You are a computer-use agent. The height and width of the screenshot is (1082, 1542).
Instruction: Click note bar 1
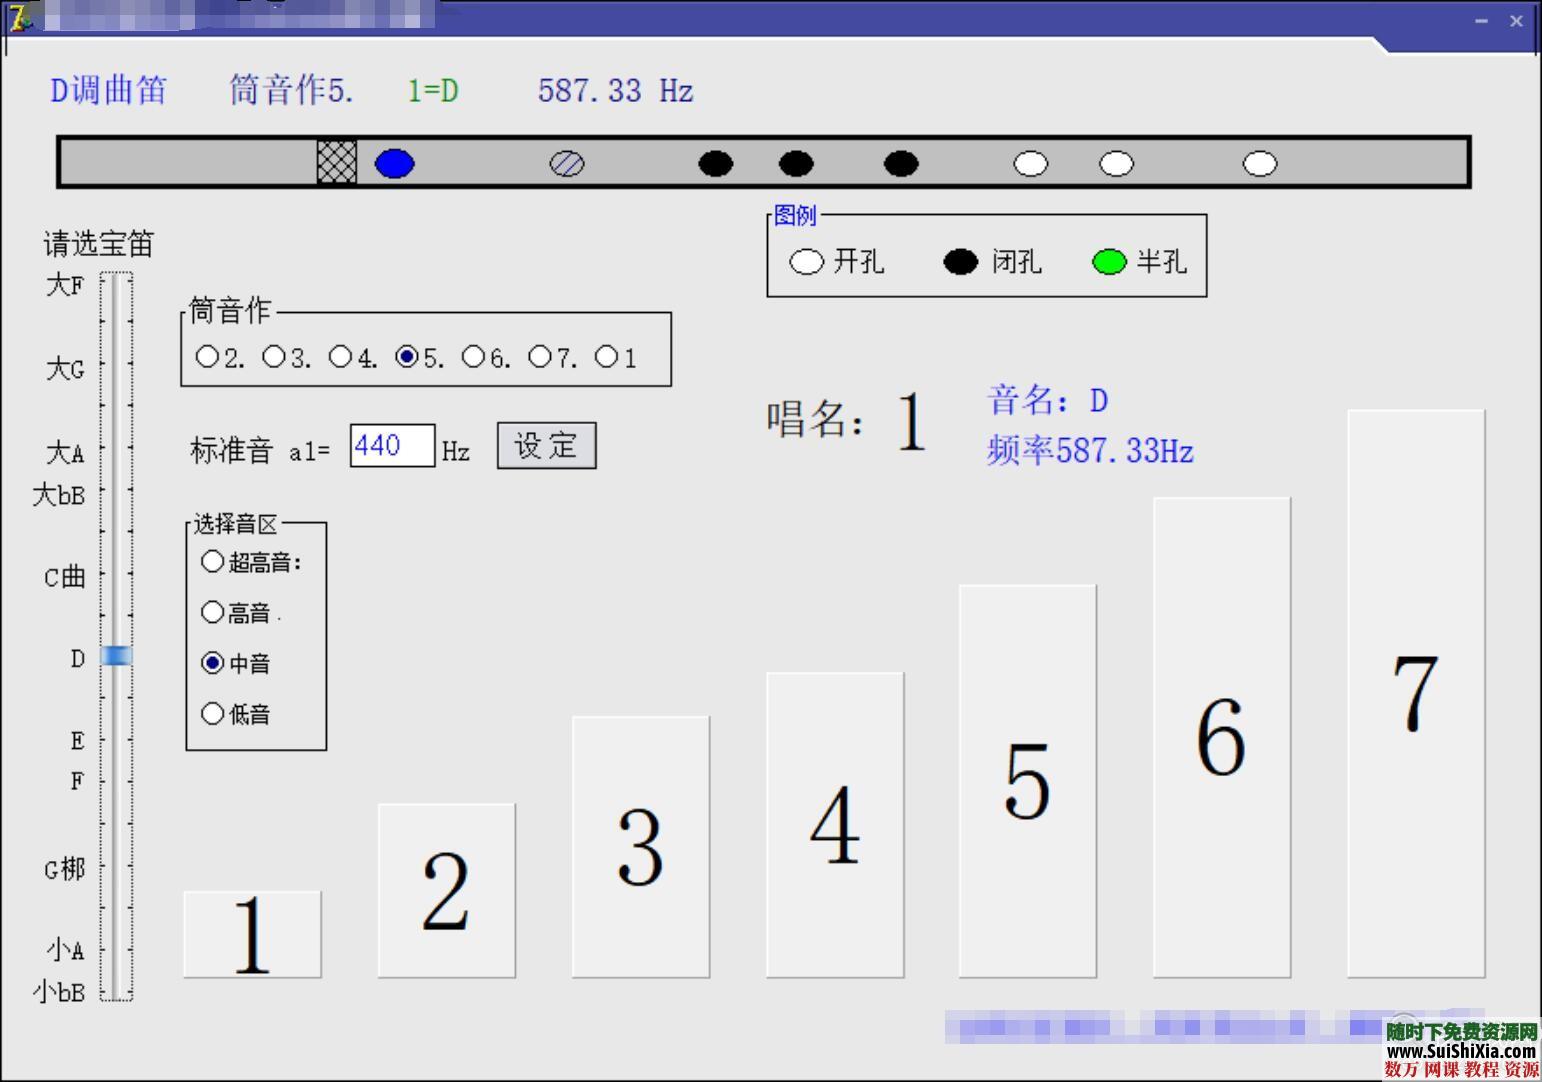251,933
